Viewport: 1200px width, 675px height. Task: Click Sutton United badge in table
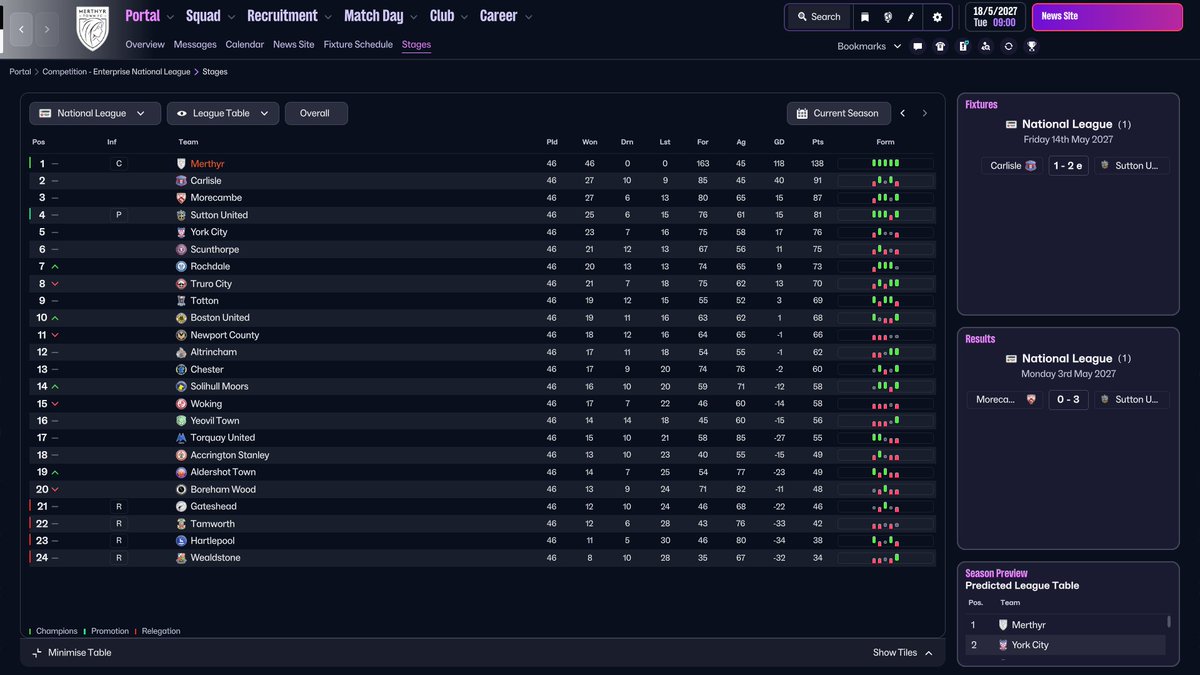coord(181,215)
